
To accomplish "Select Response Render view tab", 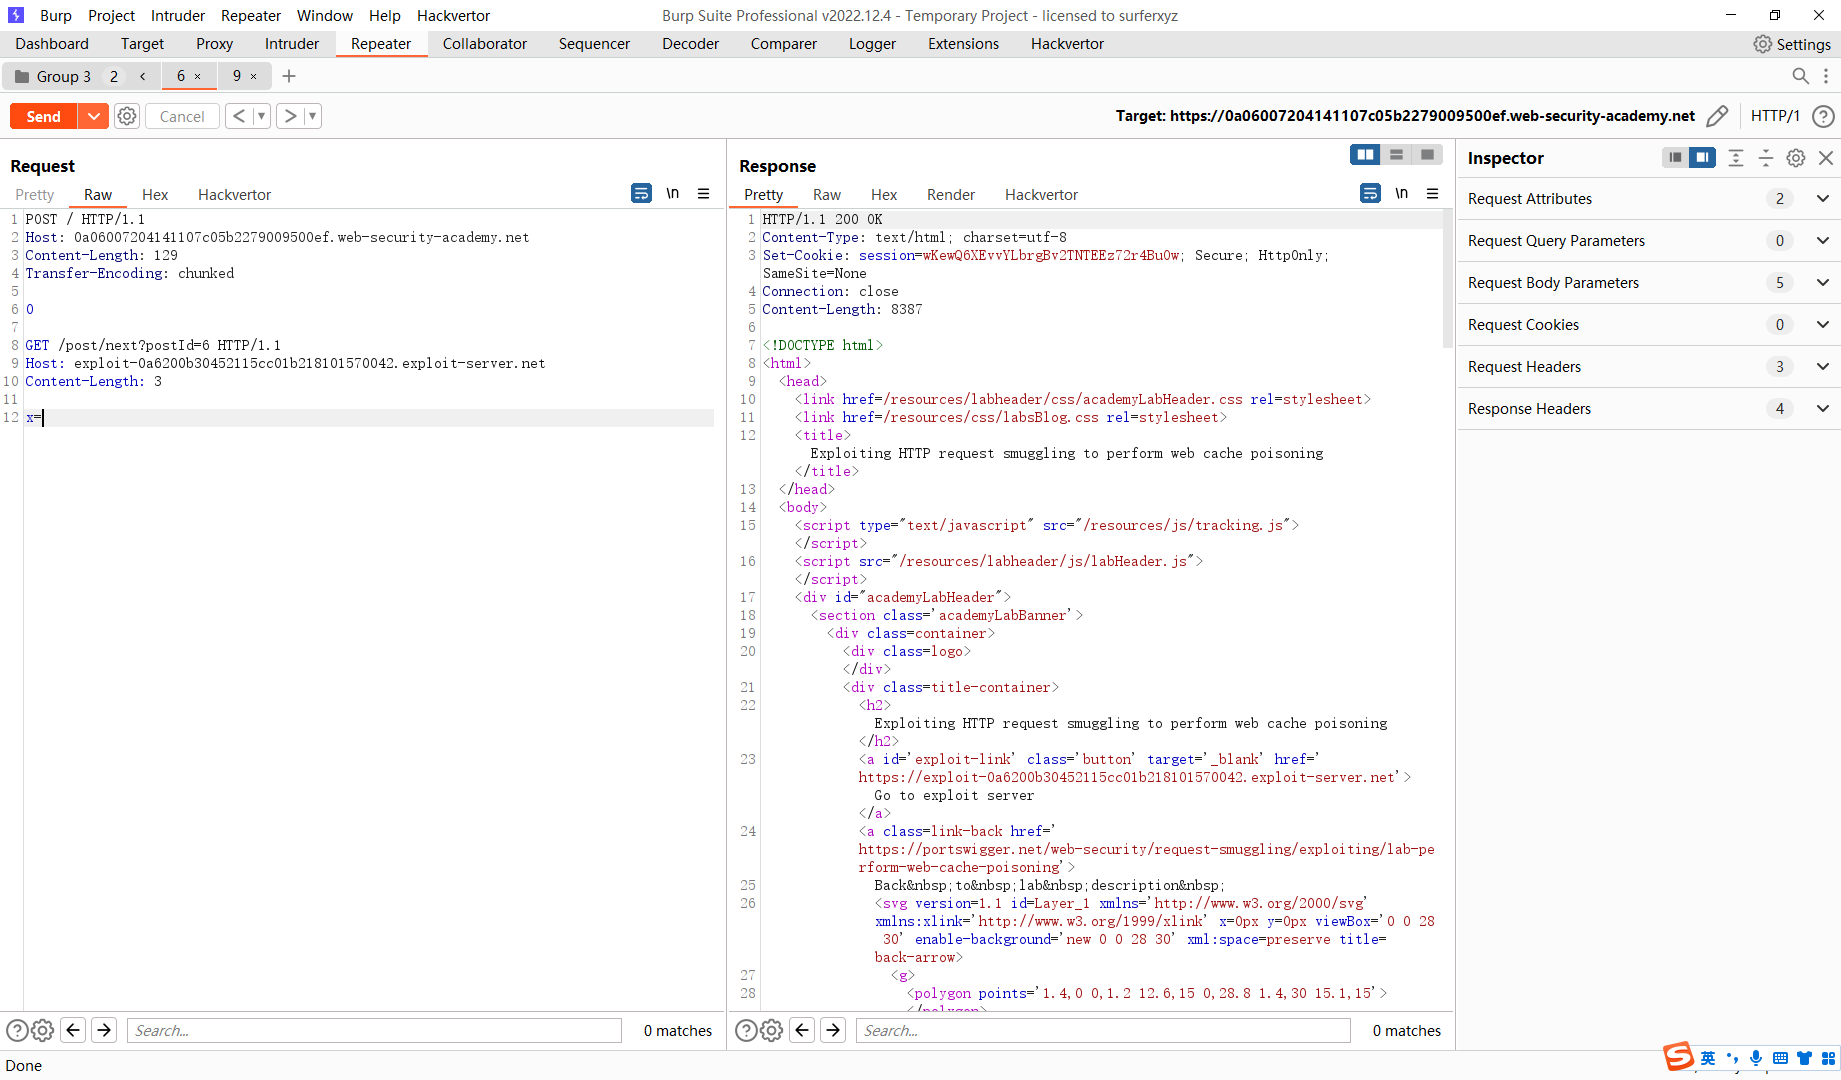I will pyautogui.click(x=950, y=195).
